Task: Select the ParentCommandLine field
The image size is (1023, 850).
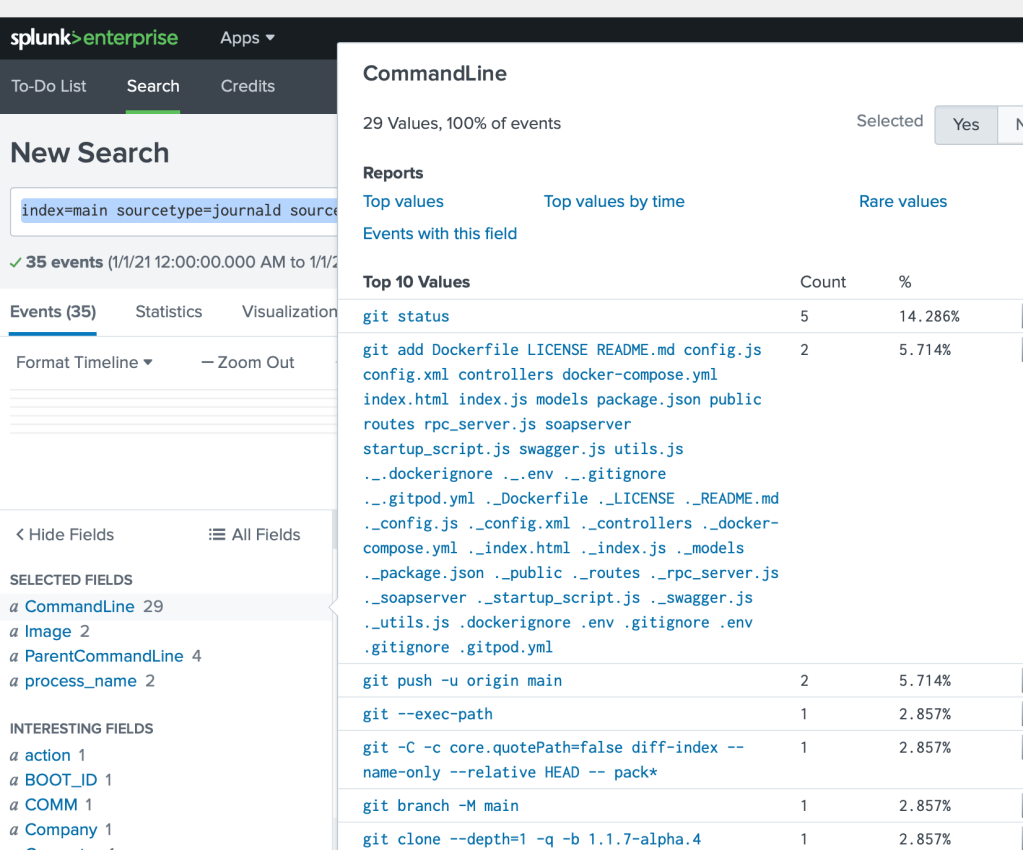Action: coord(104,656)
